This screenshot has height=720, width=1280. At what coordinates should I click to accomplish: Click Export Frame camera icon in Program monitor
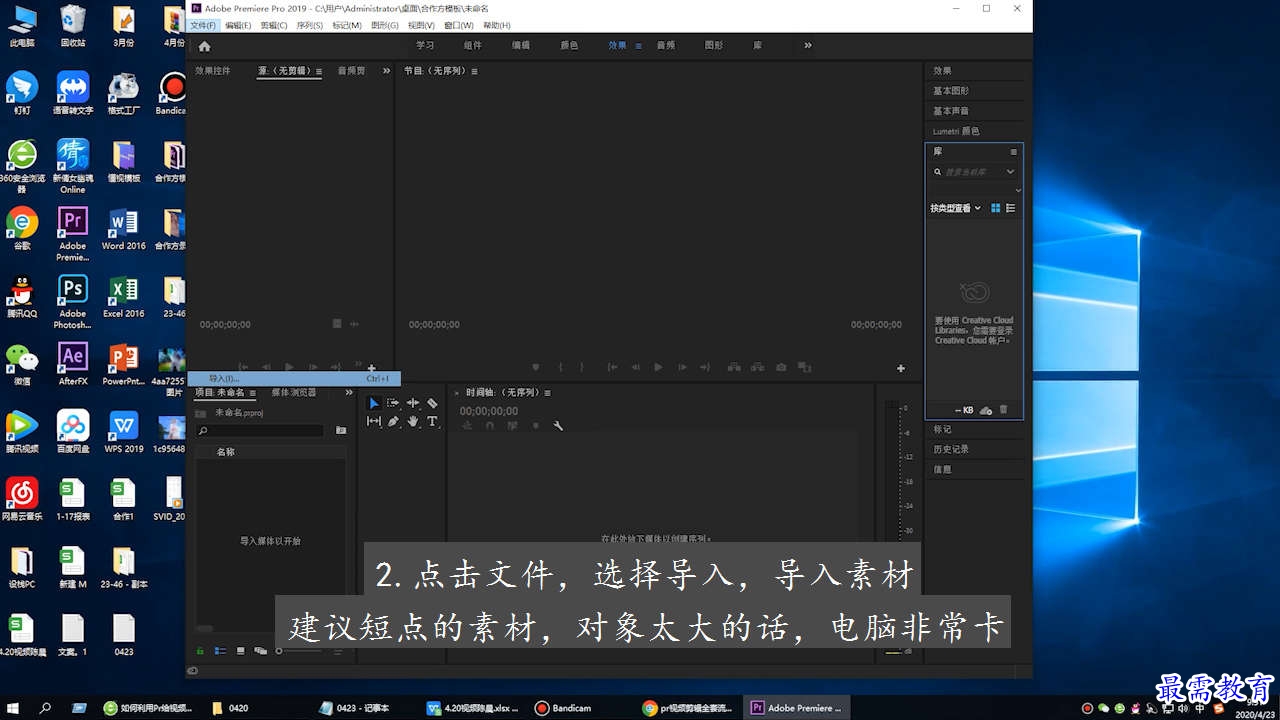(x=781, y=368)
